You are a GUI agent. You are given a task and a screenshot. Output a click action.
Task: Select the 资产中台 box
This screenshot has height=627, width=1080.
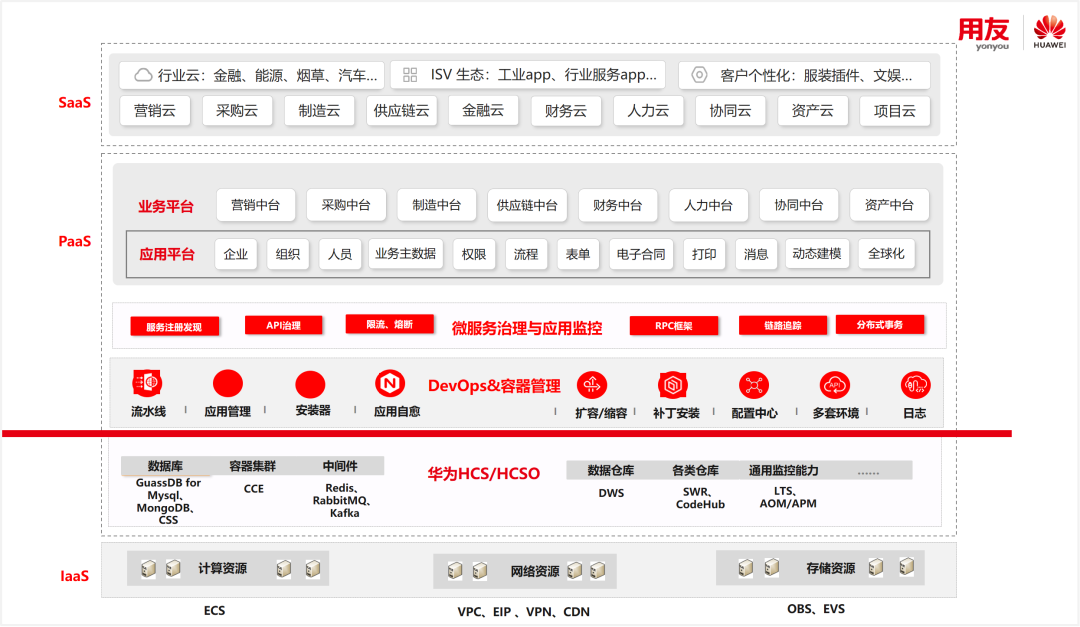pos(889,205)
